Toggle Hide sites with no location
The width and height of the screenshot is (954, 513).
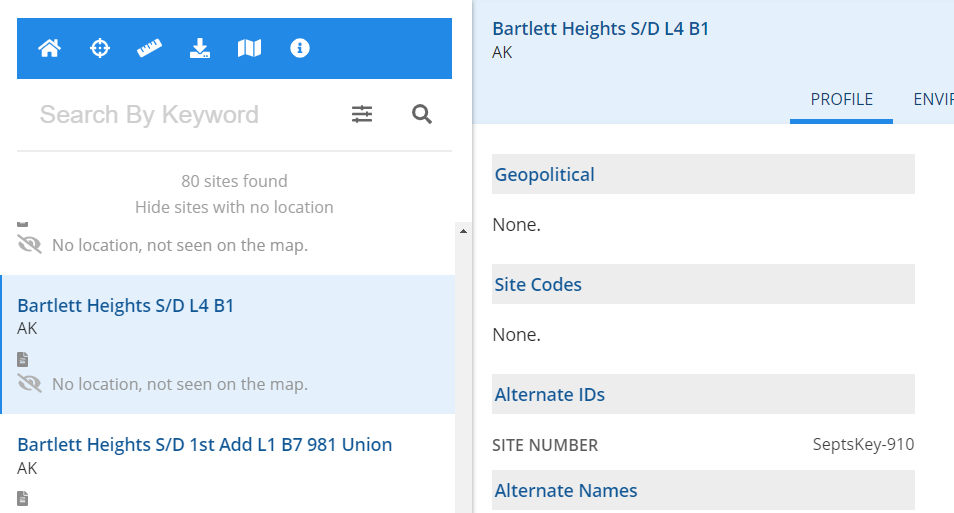(x=234, y=207)
